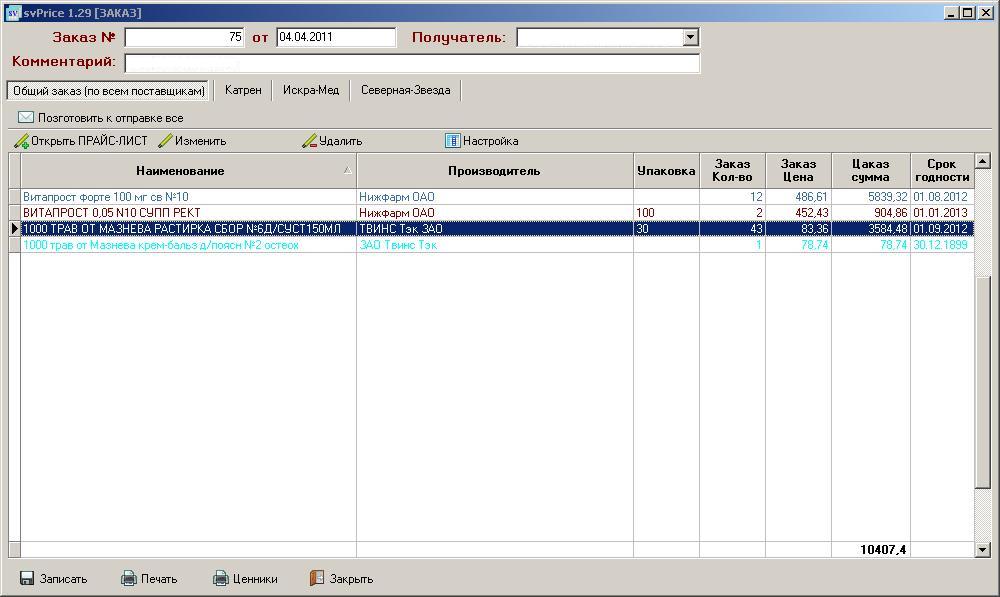
Task: Click the floppy disk Записать icon
Action: (27, 578)
